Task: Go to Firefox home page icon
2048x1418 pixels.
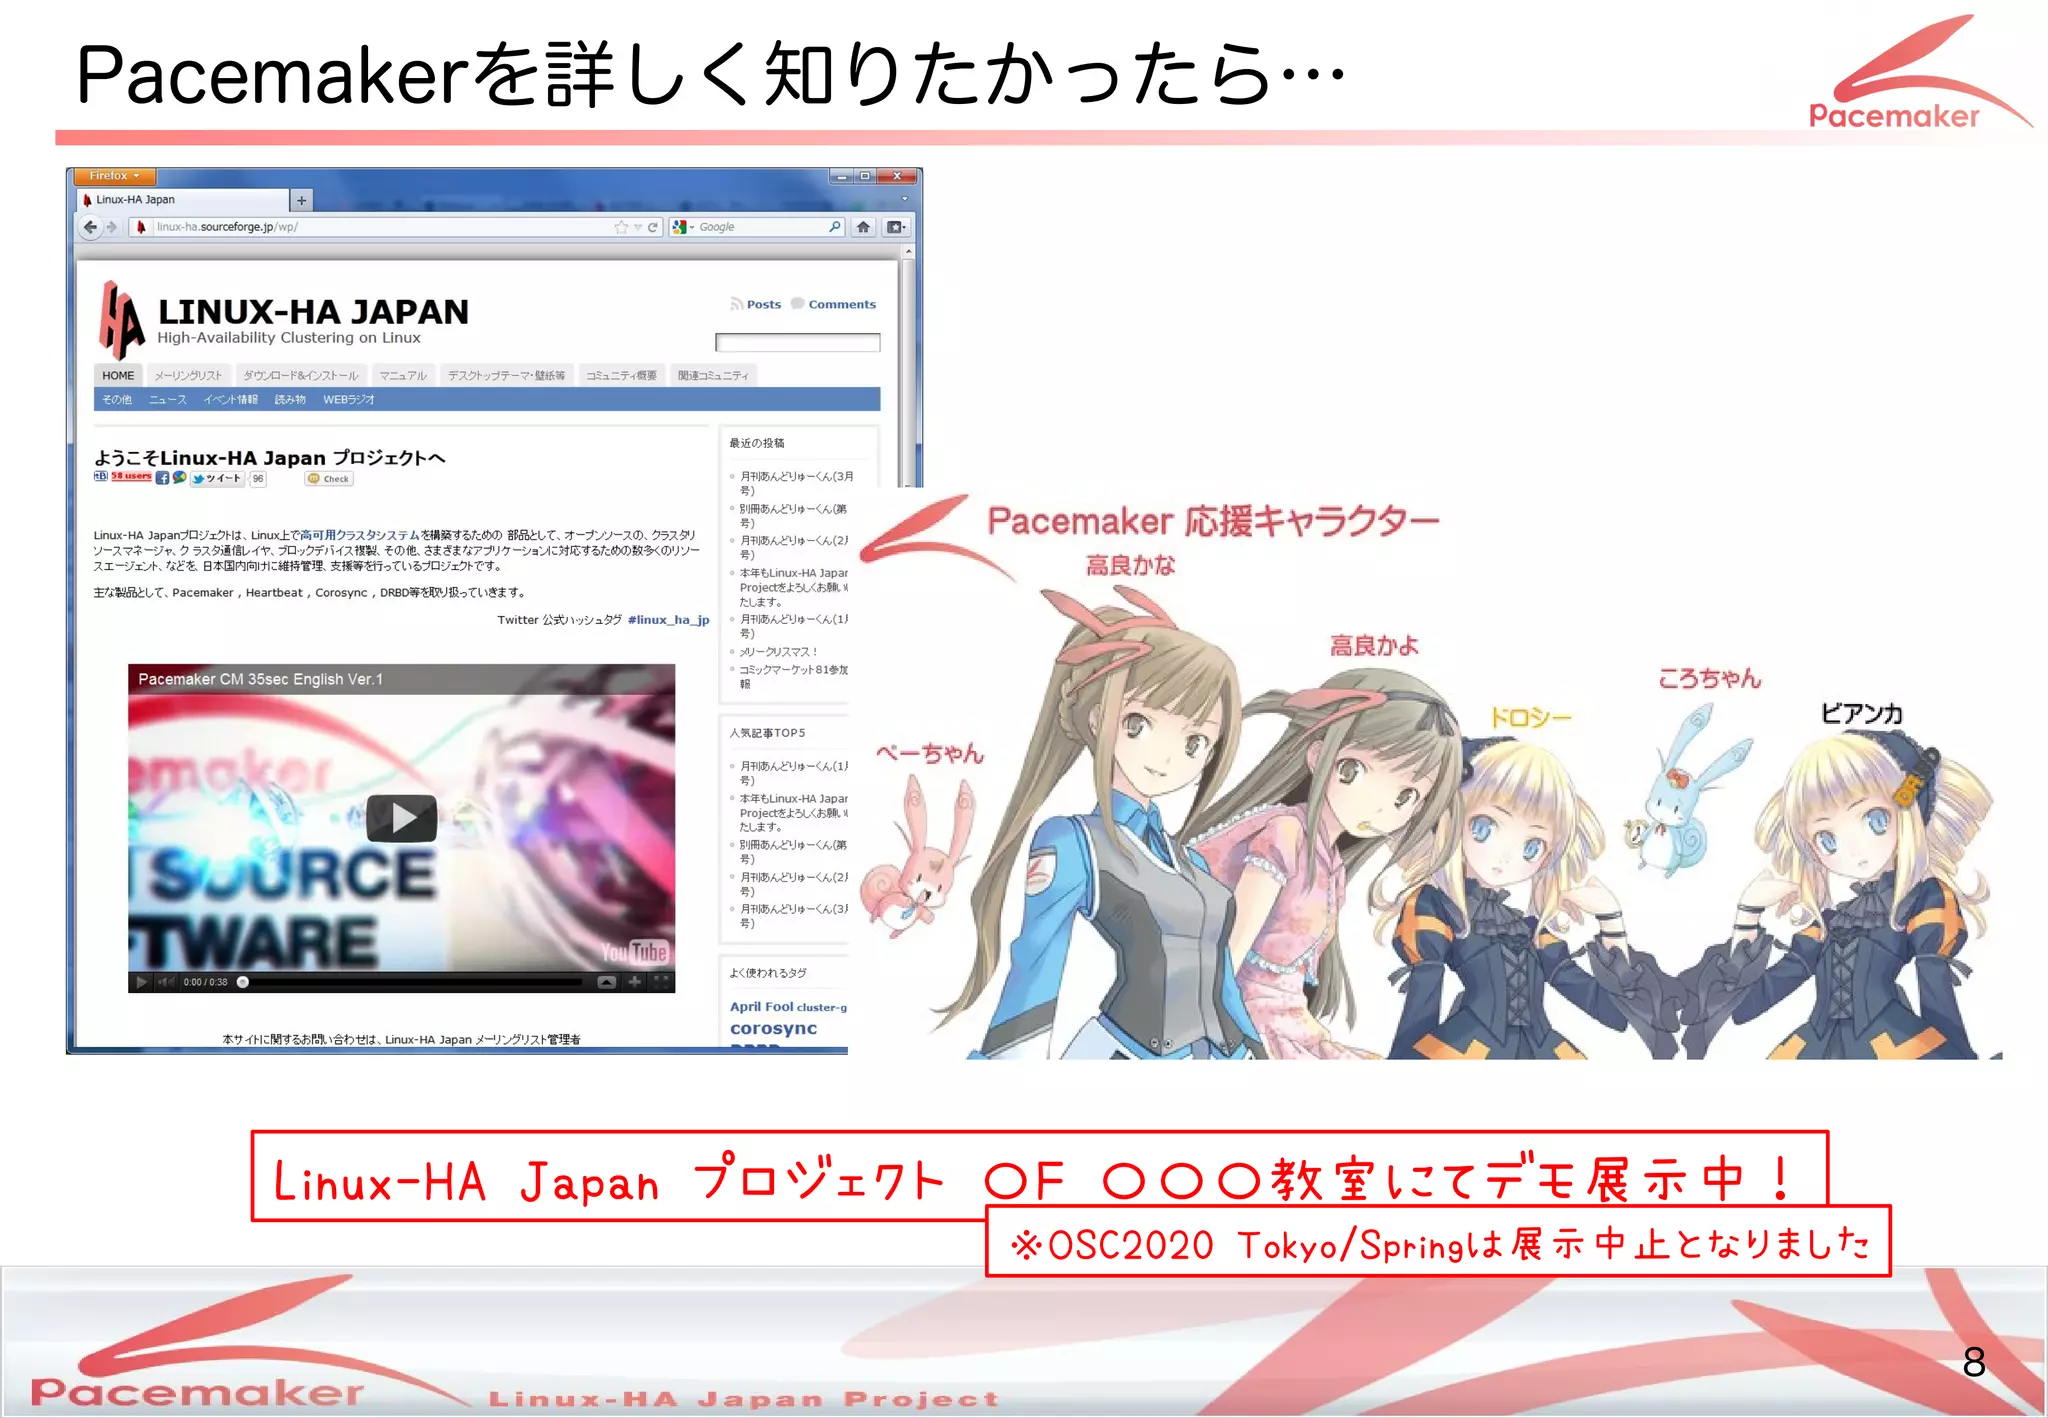Action: (x=863, y=227)
